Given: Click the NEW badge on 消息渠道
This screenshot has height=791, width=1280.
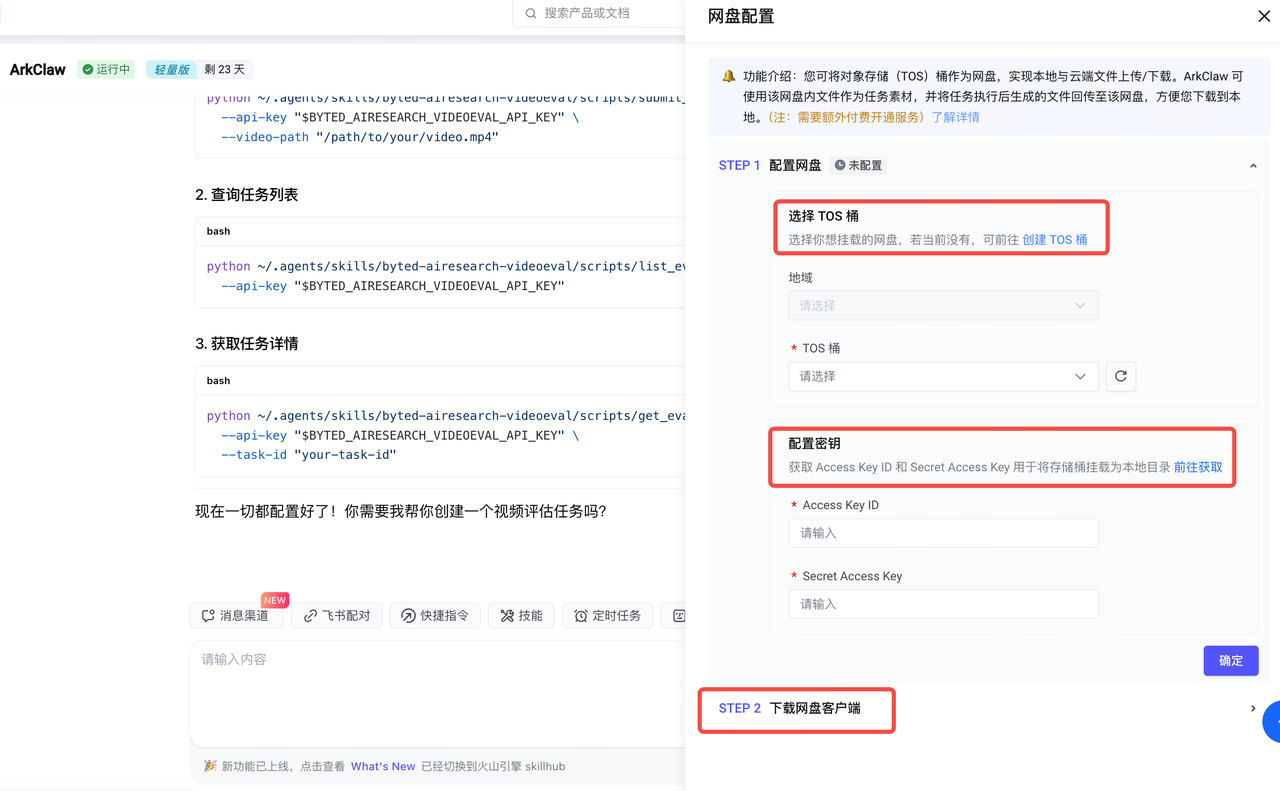Looking at the screenshot, I should pyautogui.click(x=275, y=600).
